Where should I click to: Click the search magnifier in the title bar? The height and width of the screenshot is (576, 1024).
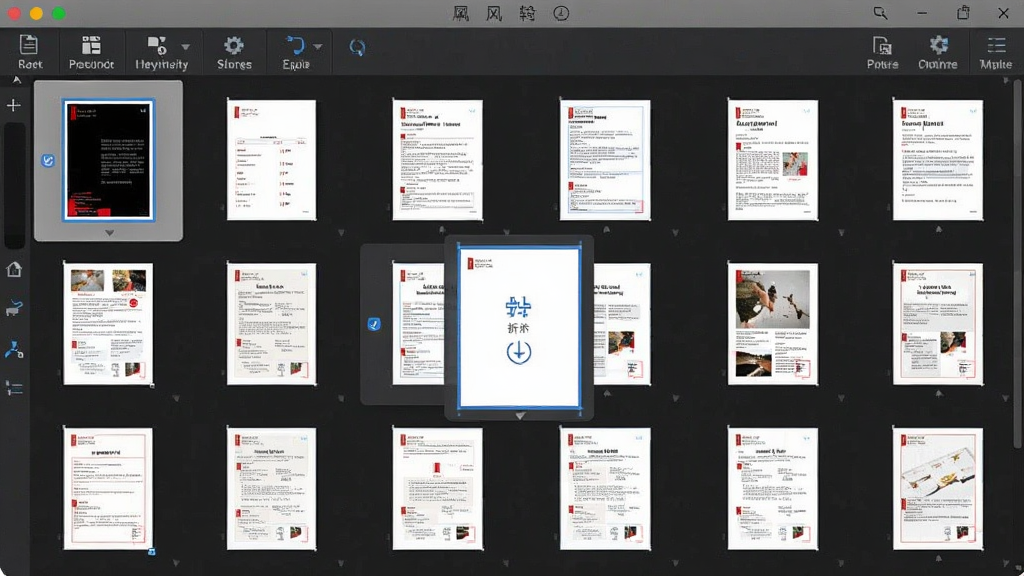[x=880, y=12]
